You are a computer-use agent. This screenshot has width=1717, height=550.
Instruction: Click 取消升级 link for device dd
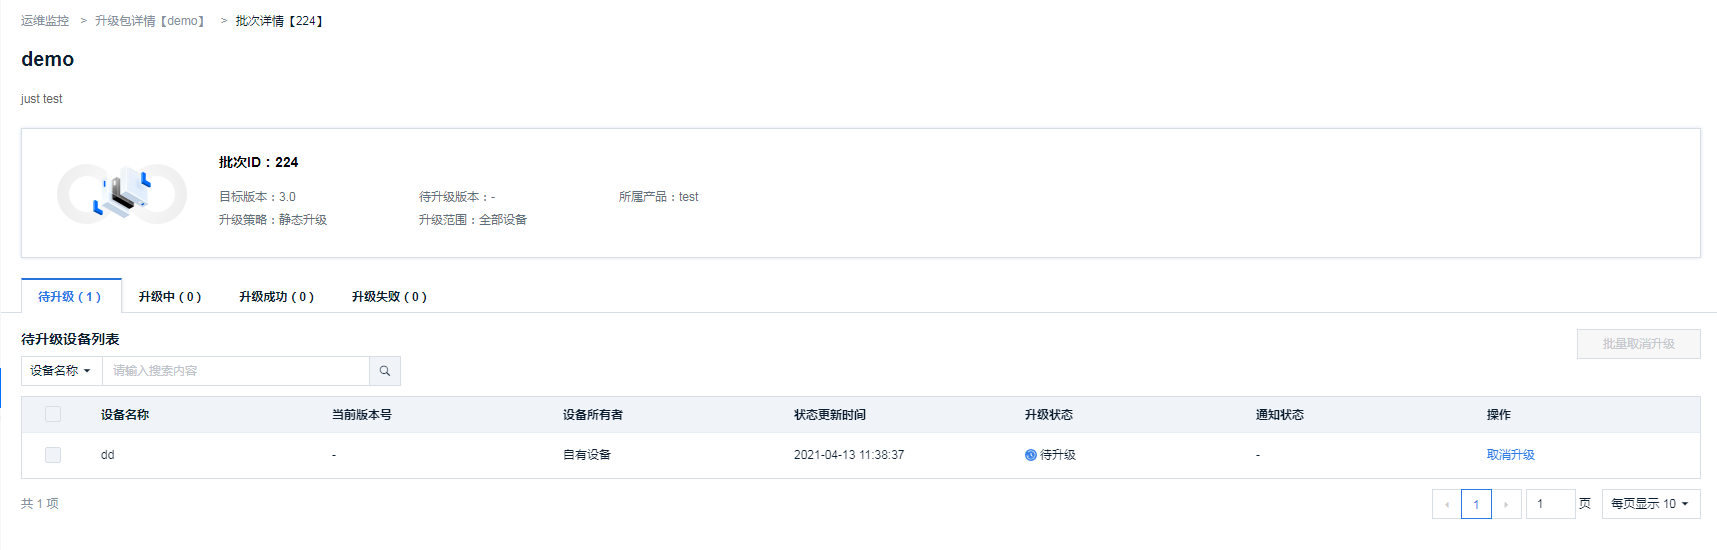1510,455
